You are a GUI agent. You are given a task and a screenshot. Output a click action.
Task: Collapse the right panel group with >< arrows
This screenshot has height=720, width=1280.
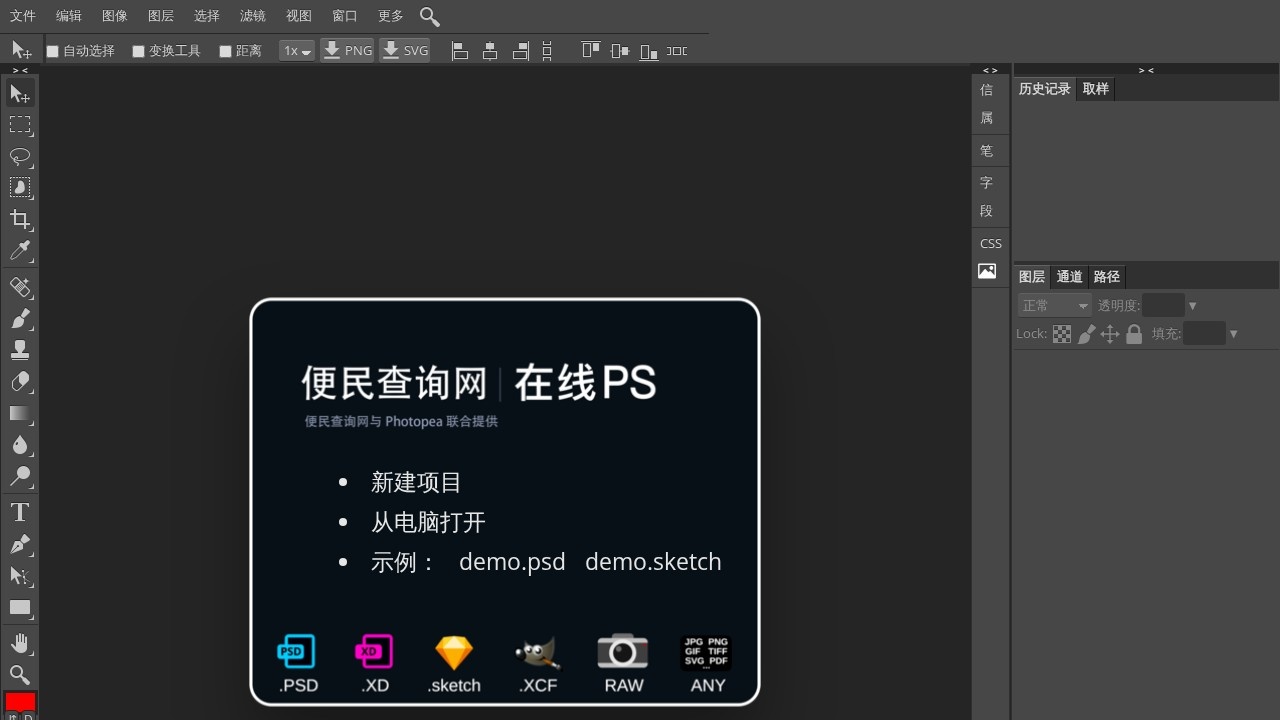click(x=1146, y=70)
